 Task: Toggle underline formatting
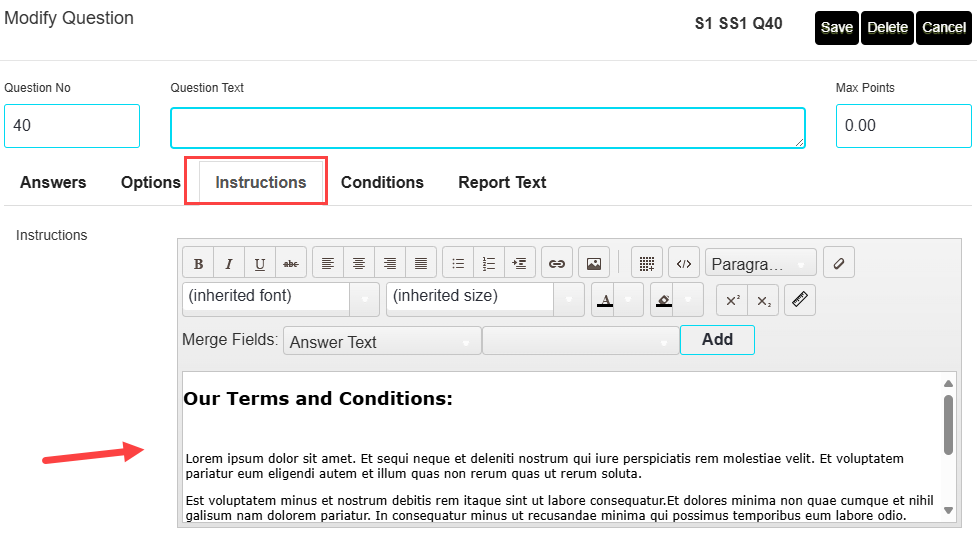click(260, 264)
